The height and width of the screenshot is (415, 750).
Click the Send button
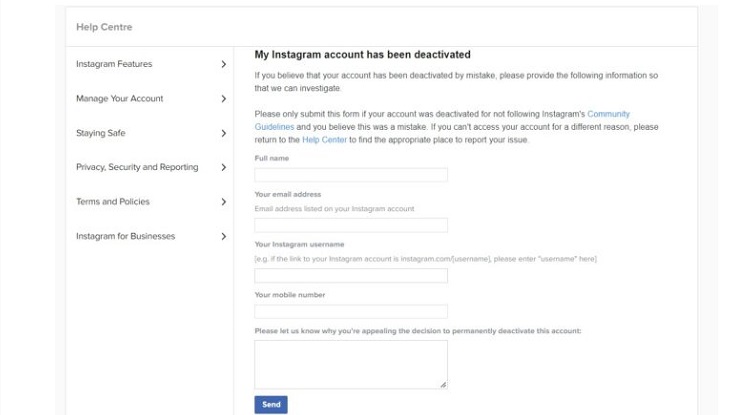[x=270, y=404]
